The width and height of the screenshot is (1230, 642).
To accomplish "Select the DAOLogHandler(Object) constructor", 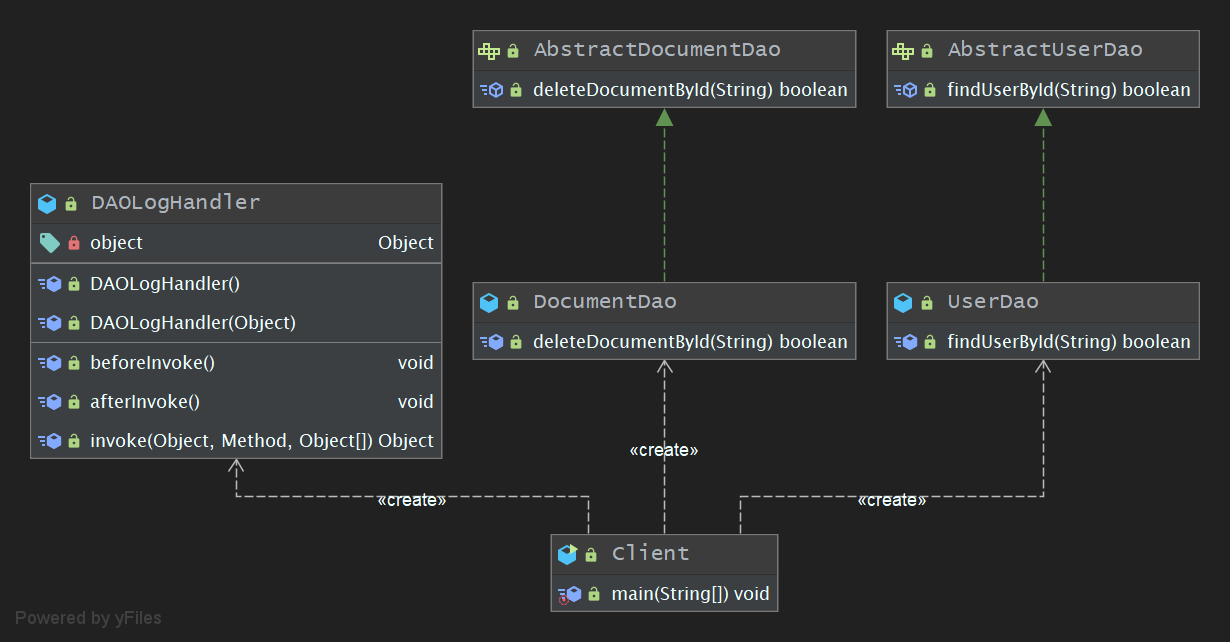I will tap(192, 323).
